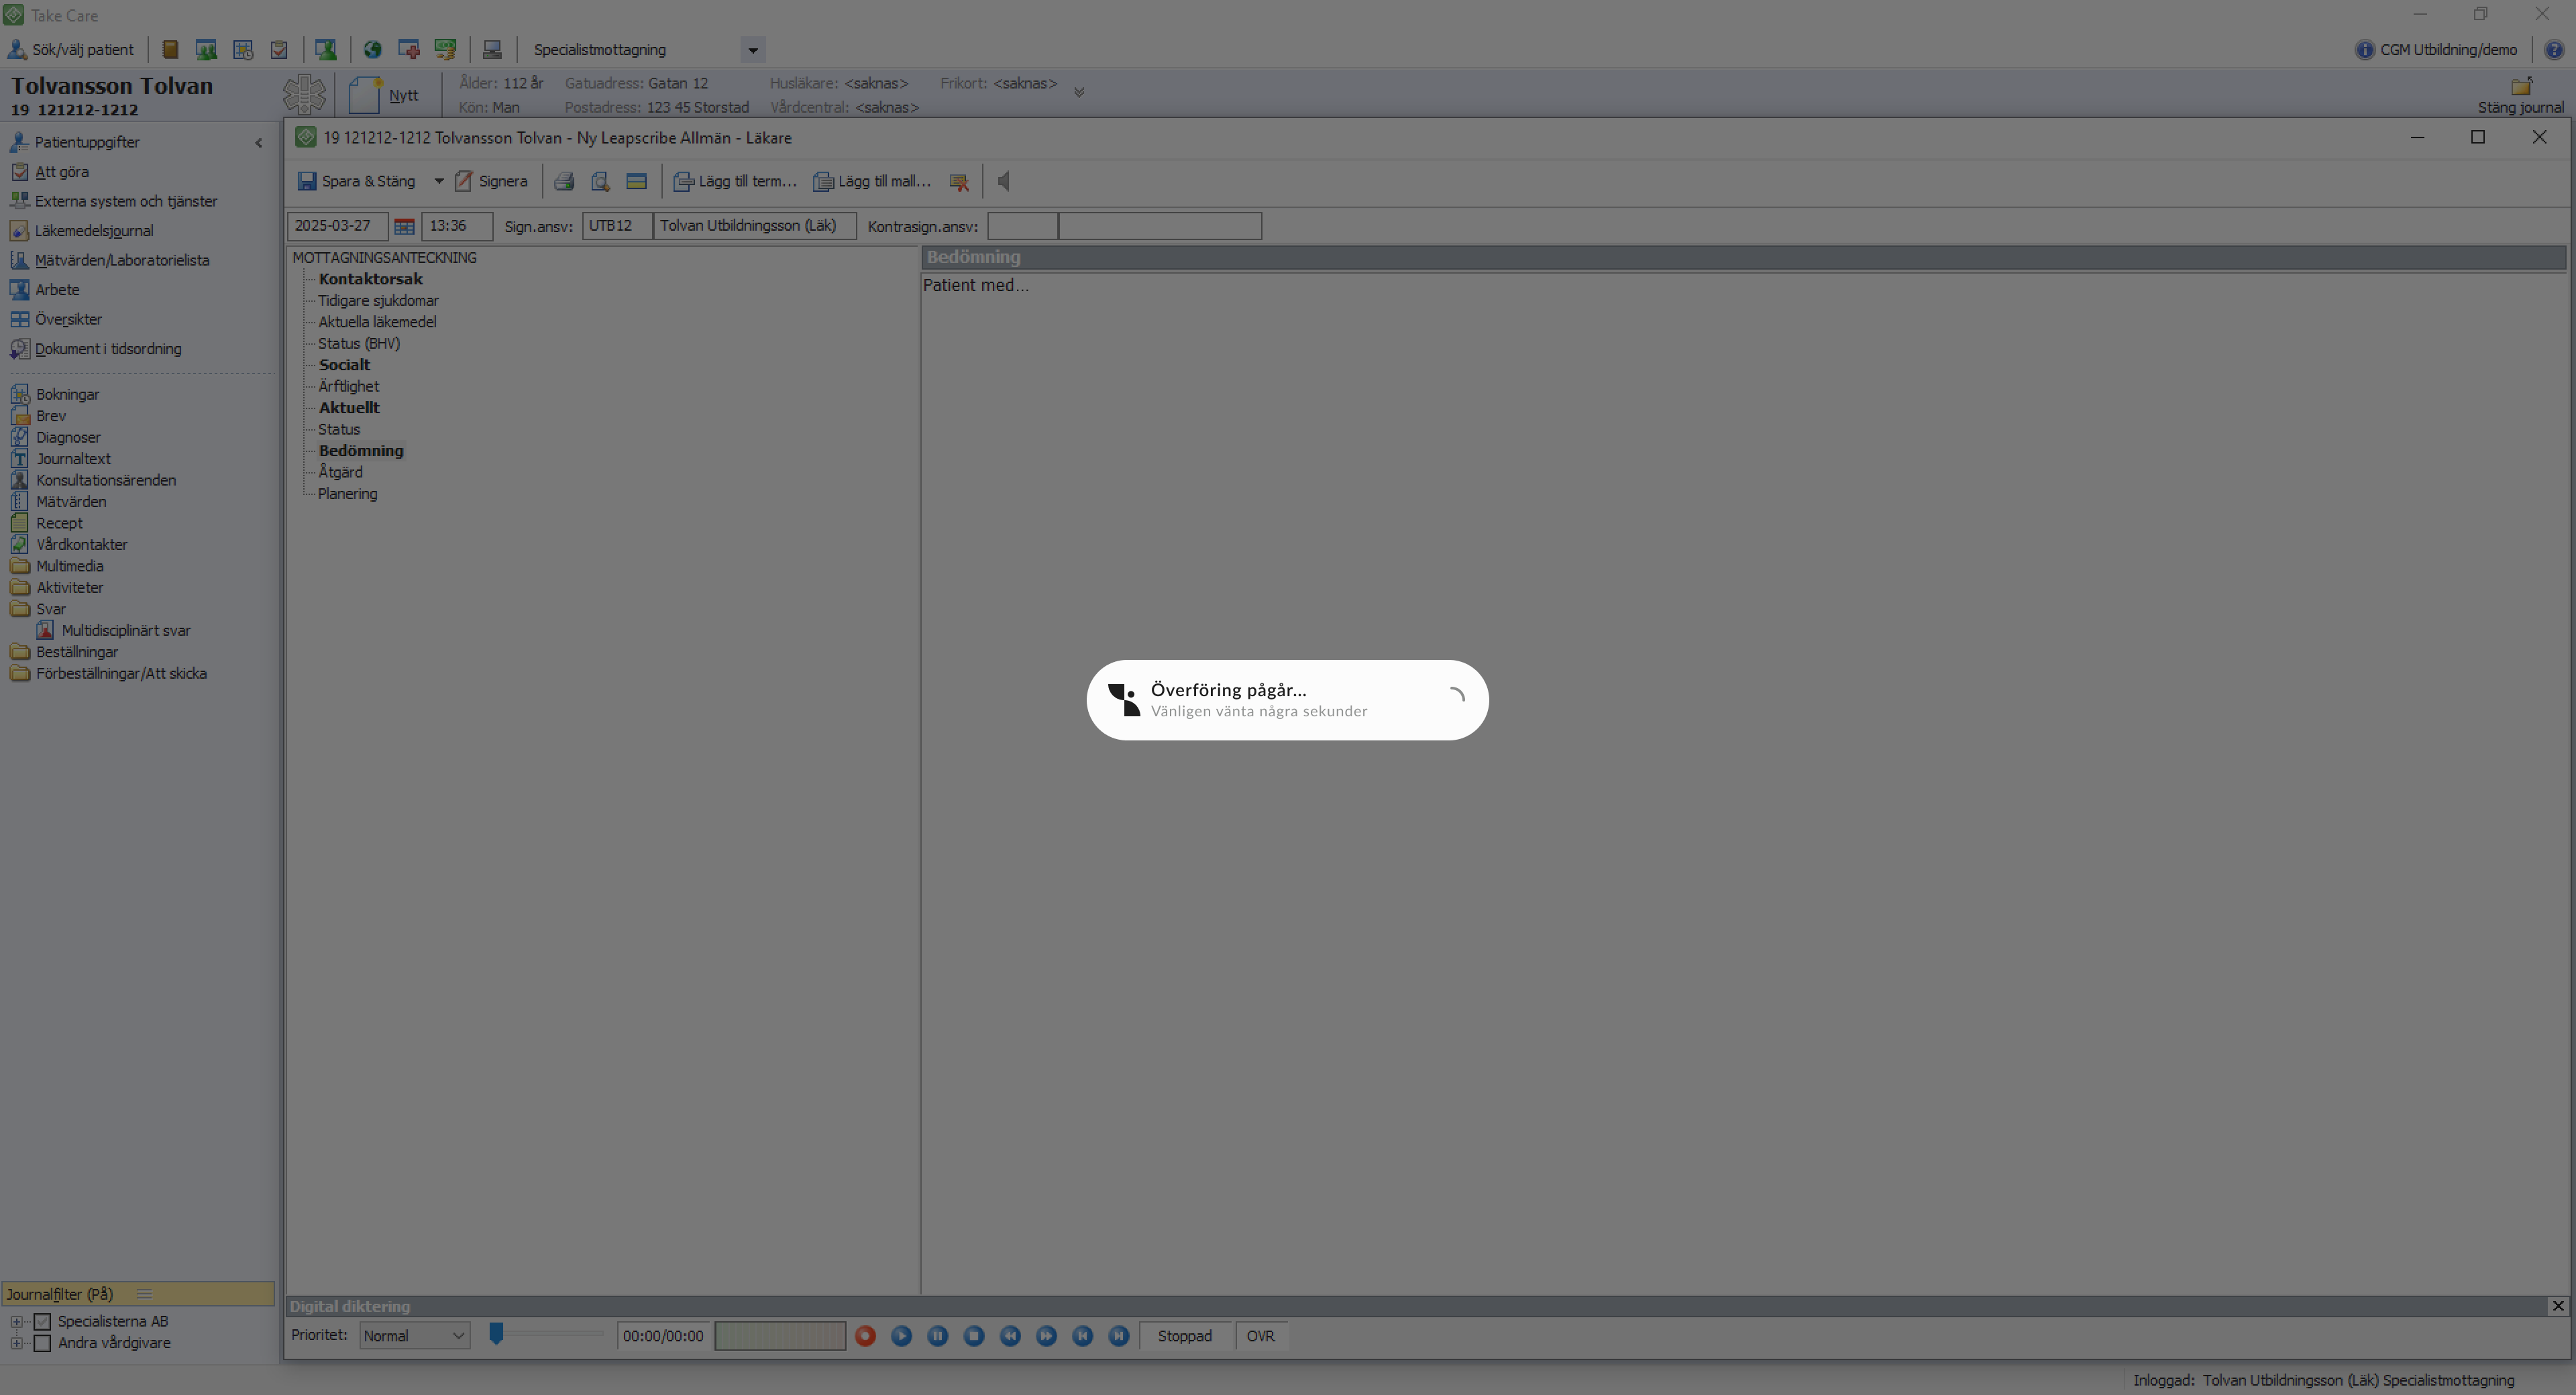Expand the Andra vårdgivare tree node
Viewport: 2576px width, 1395px height.
click(x=16, y=1343)
